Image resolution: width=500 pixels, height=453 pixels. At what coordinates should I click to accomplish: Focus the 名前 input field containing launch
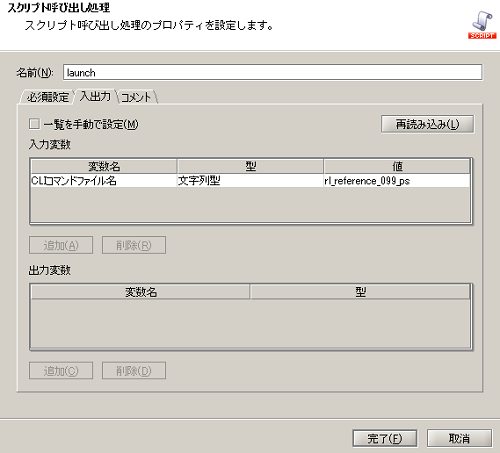pyautogui.click(x=272, y=72)
